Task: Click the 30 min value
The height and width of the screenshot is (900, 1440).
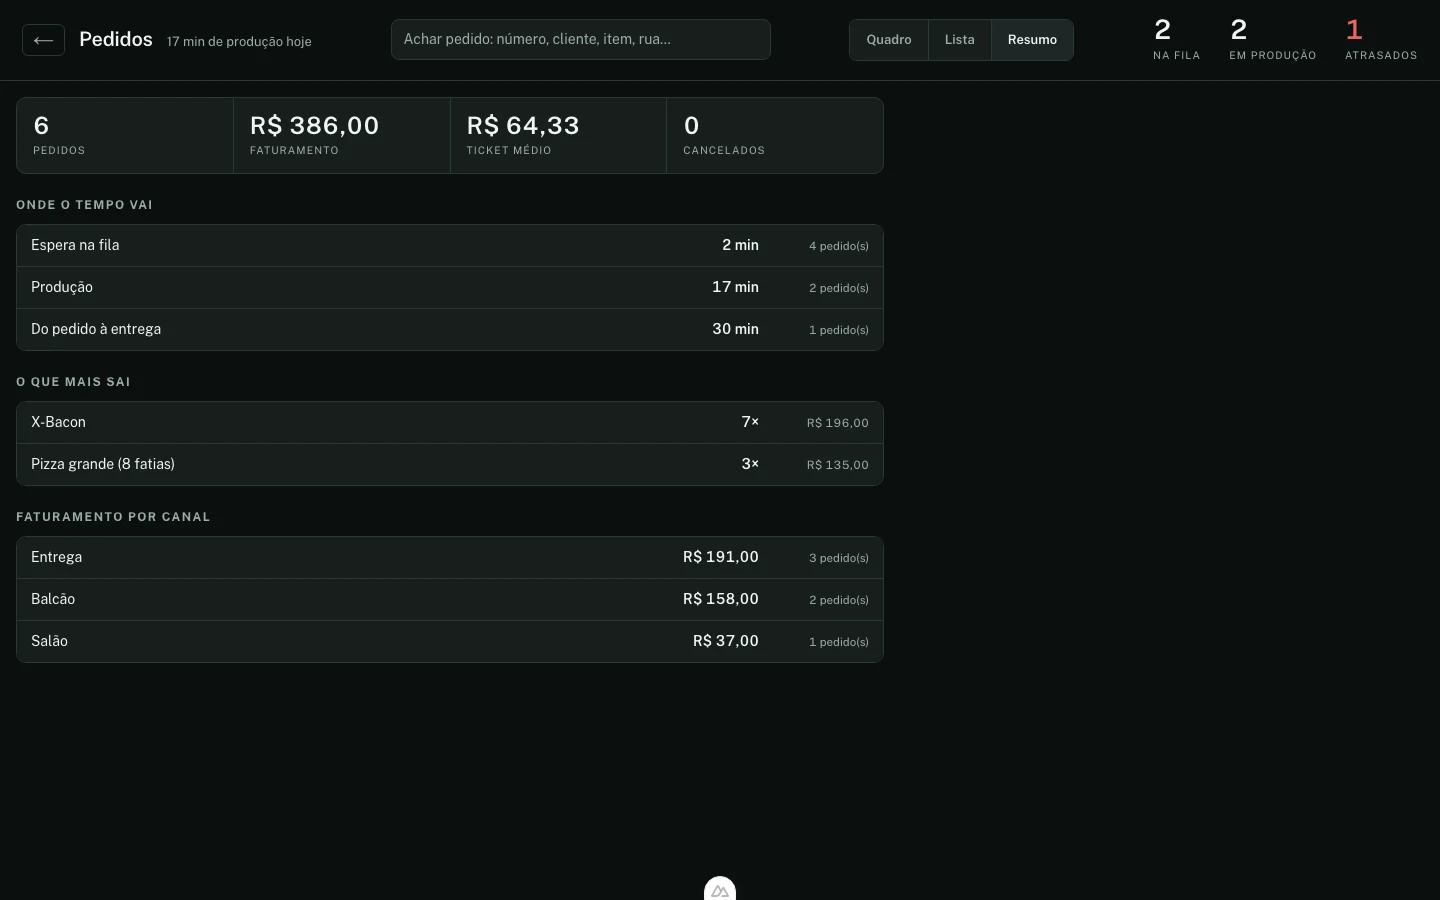Action: 735,329
